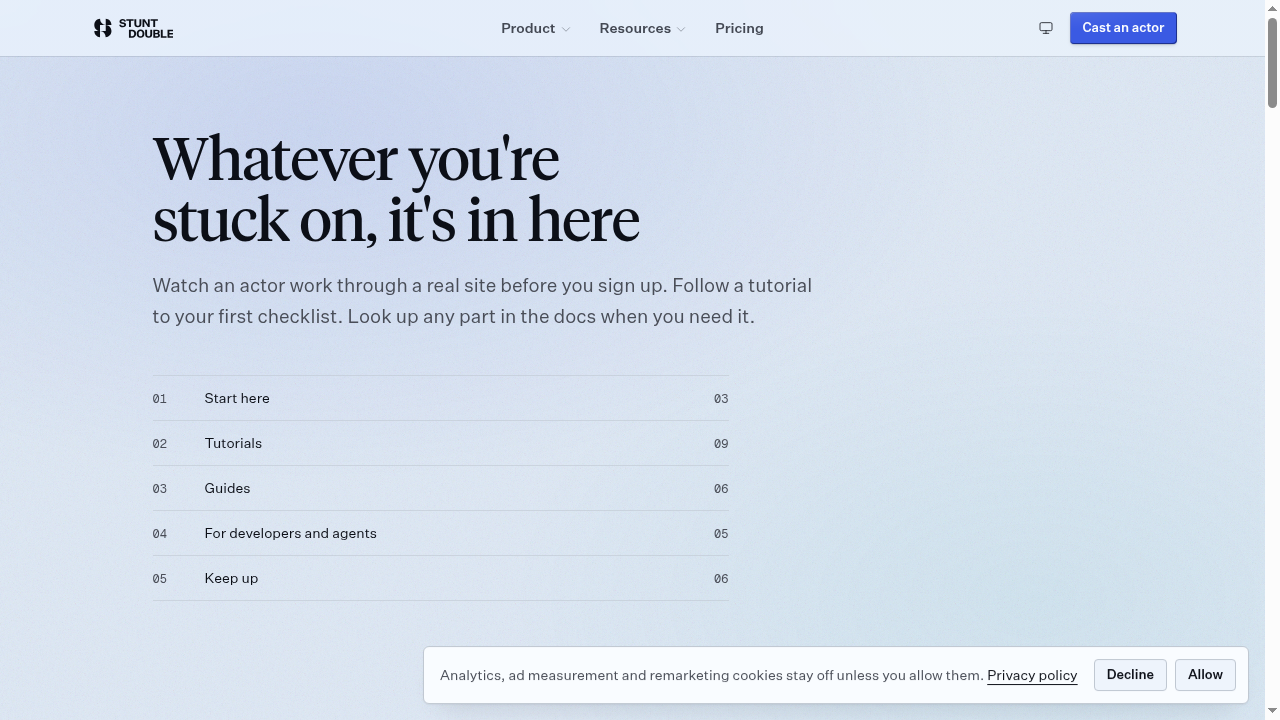The height and width of the screenshot is (720, 1280).
Task: Click the page vertical scrollbar thumb
Action: click(x=1272, y=62)
